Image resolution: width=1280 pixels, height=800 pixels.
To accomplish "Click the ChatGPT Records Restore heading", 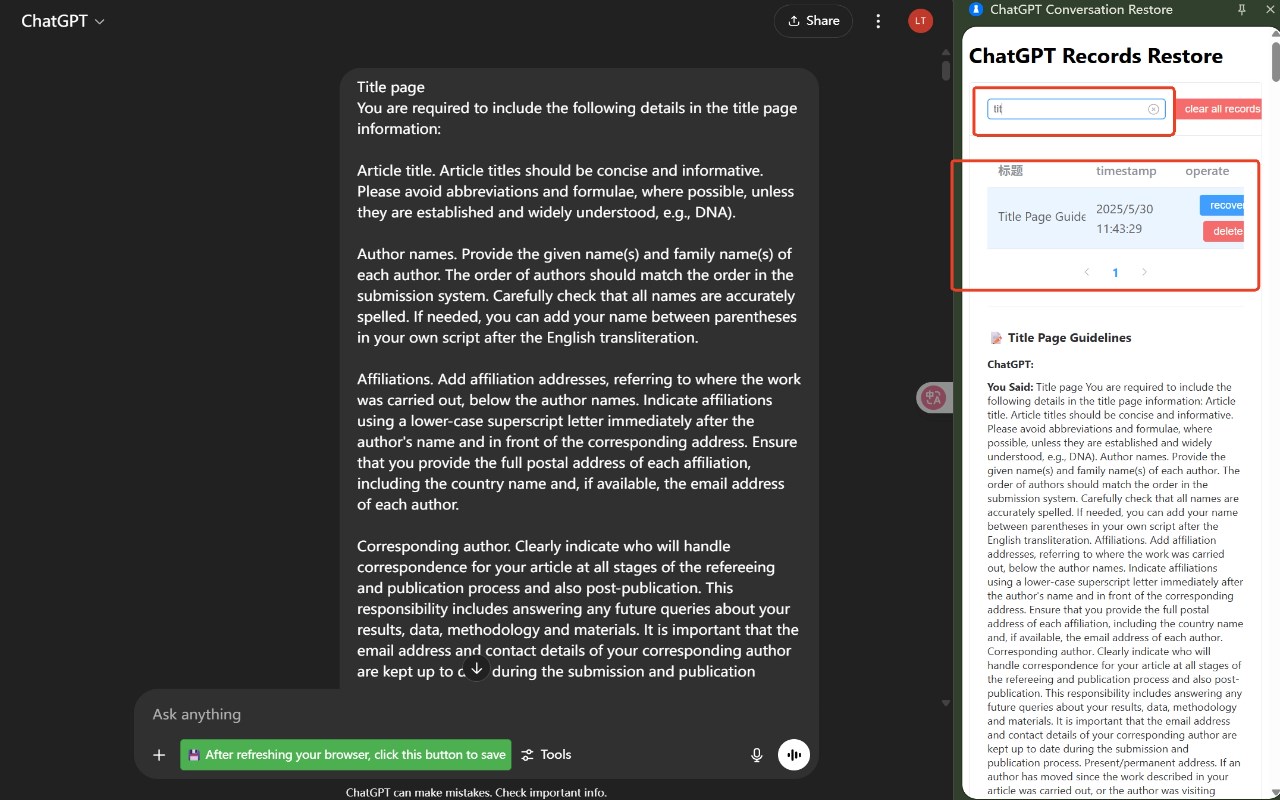I will click(x=1095, y=56).
